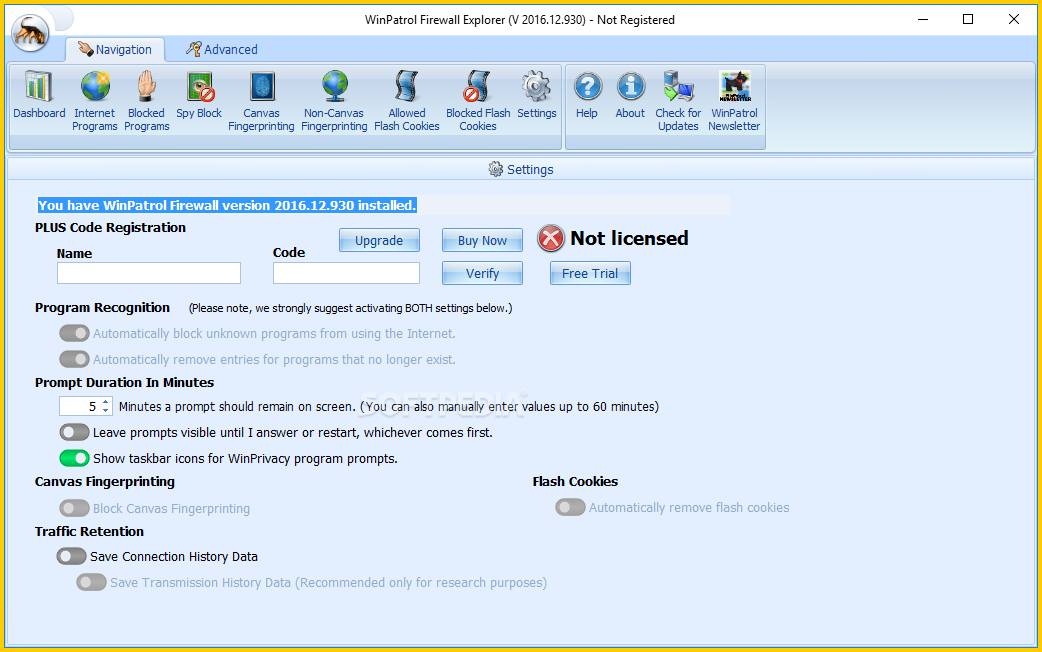The width and height of the screenshot is (1042, 652).
Task: Open Blocked Flash Cookies
Action: click(478, 101)
